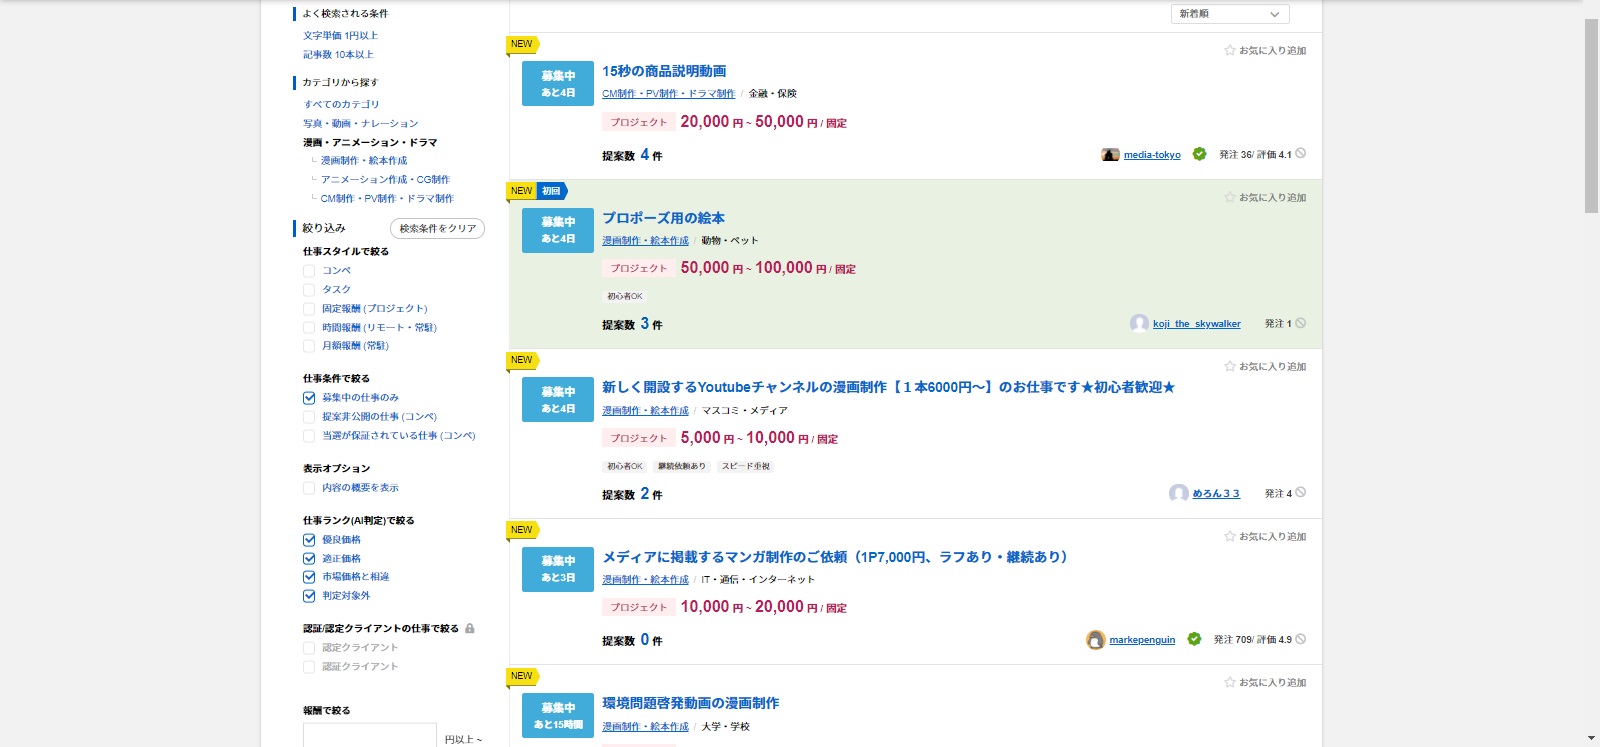
Task: Toggle 当選が保証されている仕事(コンペ) checkbox
Action: point(309,436)
